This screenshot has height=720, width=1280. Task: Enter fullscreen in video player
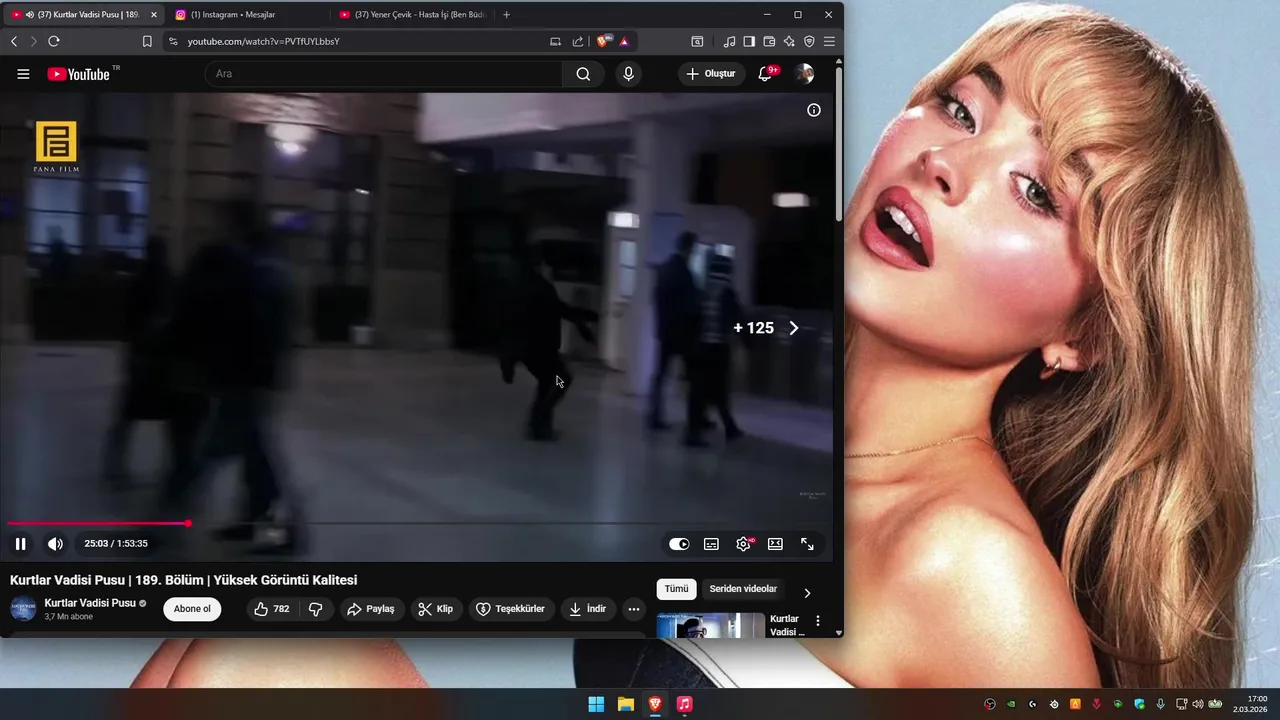coord(807,544)
